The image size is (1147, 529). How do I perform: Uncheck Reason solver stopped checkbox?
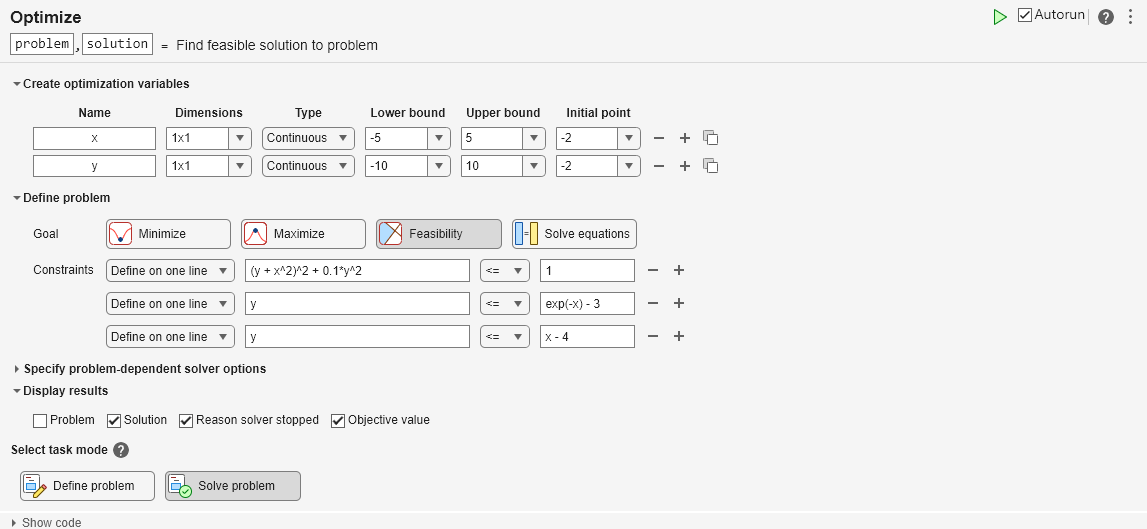(186, 420)
